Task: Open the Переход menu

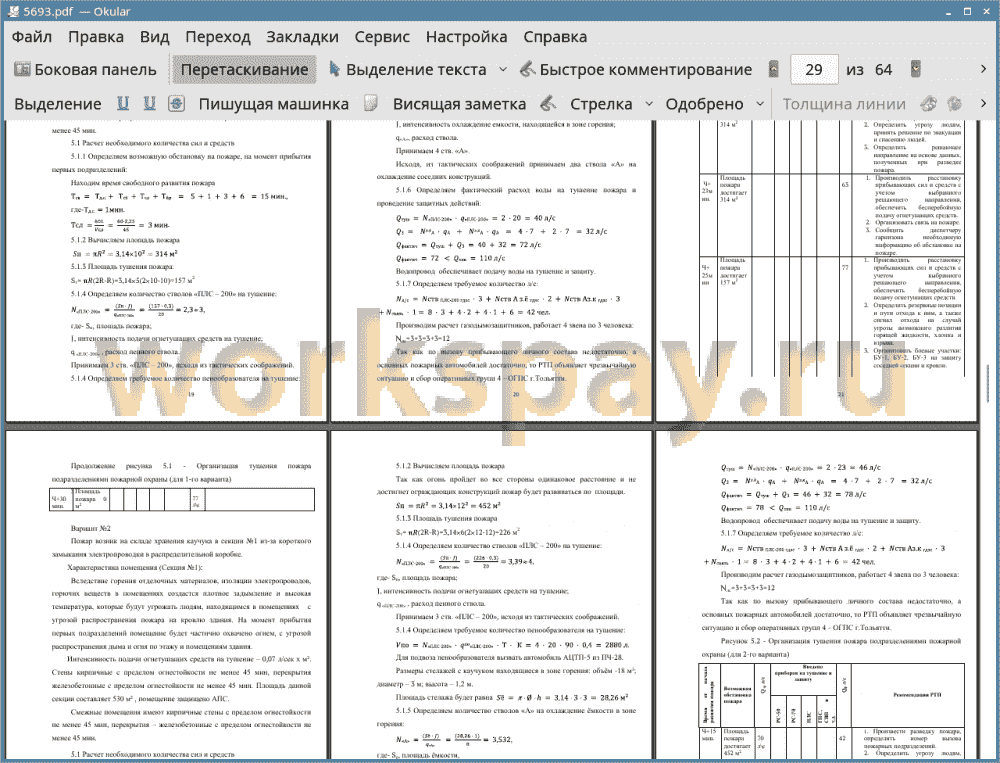Action: 217,37
